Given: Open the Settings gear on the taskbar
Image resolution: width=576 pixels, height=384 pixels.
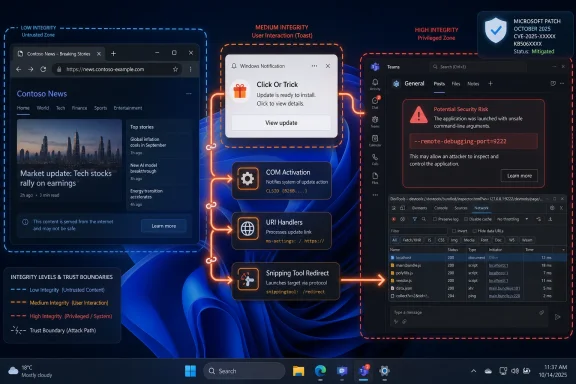Looking at the screenshot, I should pos(384,371).
